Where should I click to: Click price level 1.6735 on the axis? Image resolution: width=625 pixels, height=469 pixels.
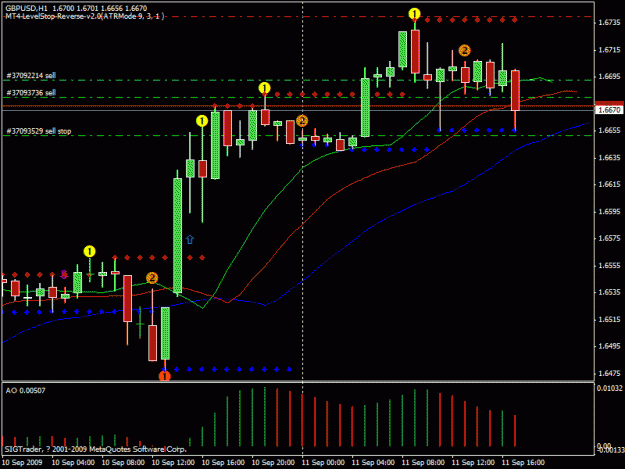point(610,23)
